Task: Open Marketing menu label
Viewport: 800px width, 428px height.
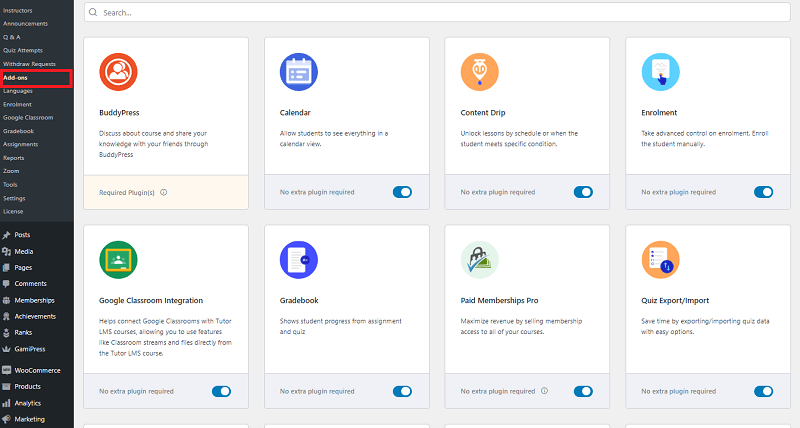Action: pos(29,419)
